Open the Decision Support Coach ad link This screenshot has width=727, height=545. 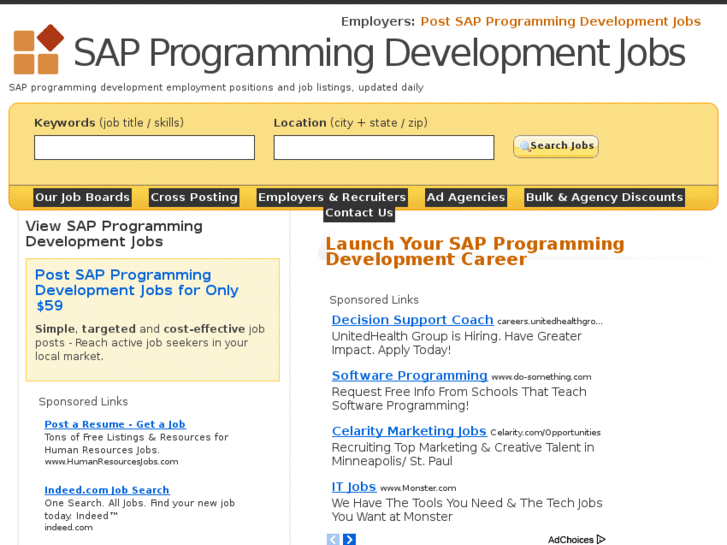coord(412,320)
